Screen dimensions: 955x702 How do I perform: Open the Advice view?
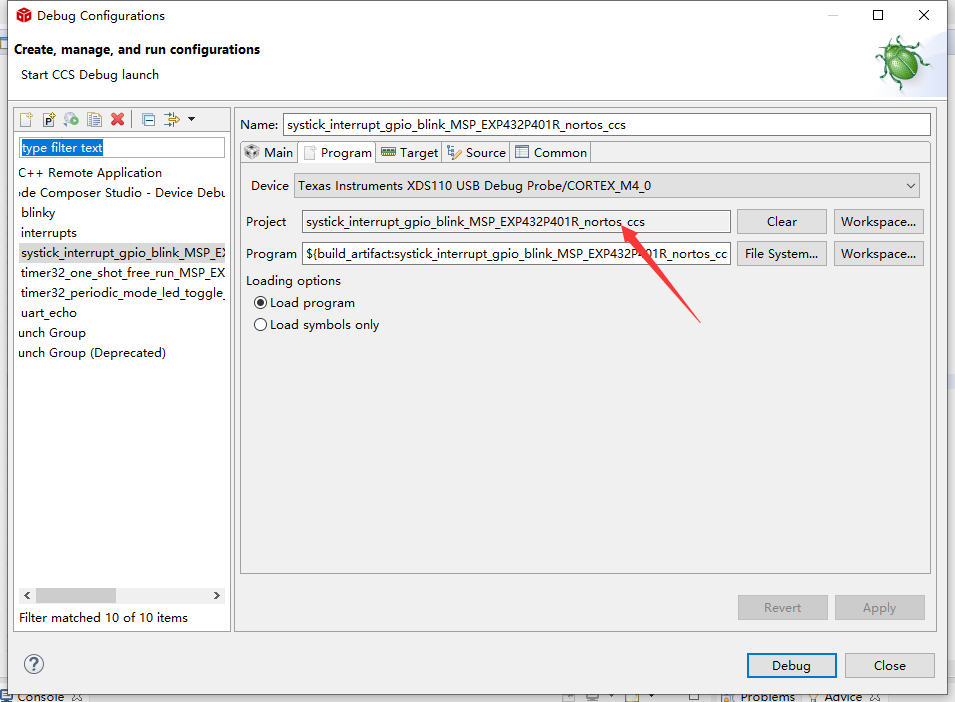[x=844, y=696]
